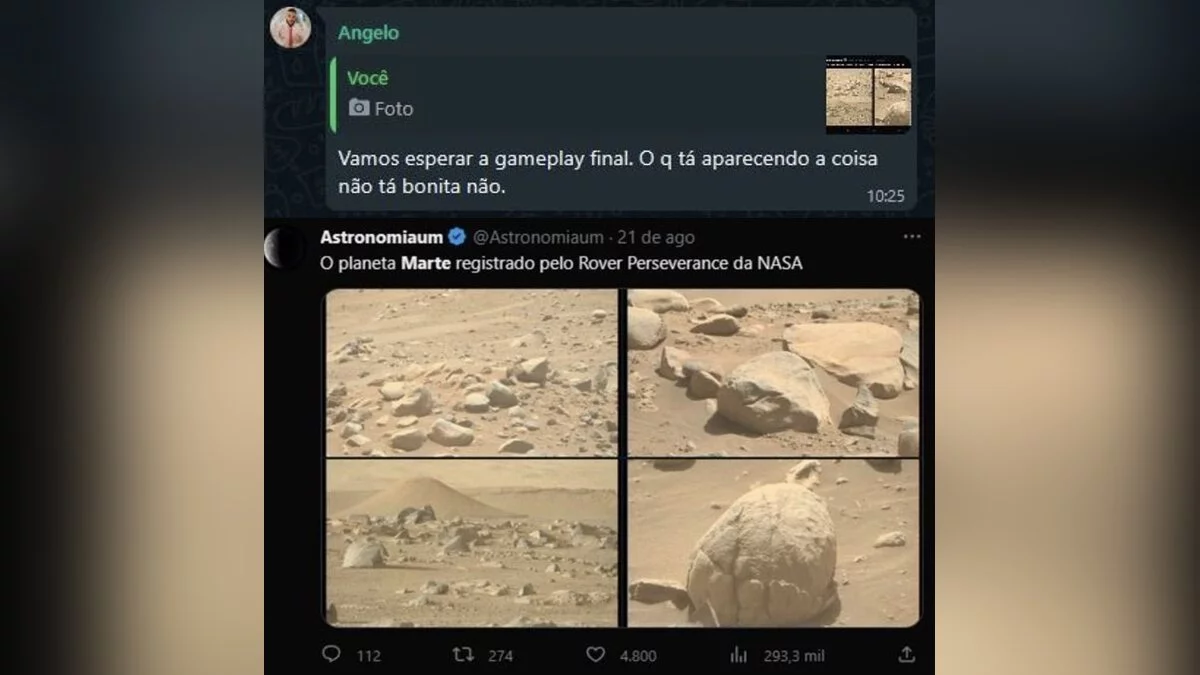The image size is (1200, 675).
Task: Click the reply comment icon
Action: tap(331, 655)
